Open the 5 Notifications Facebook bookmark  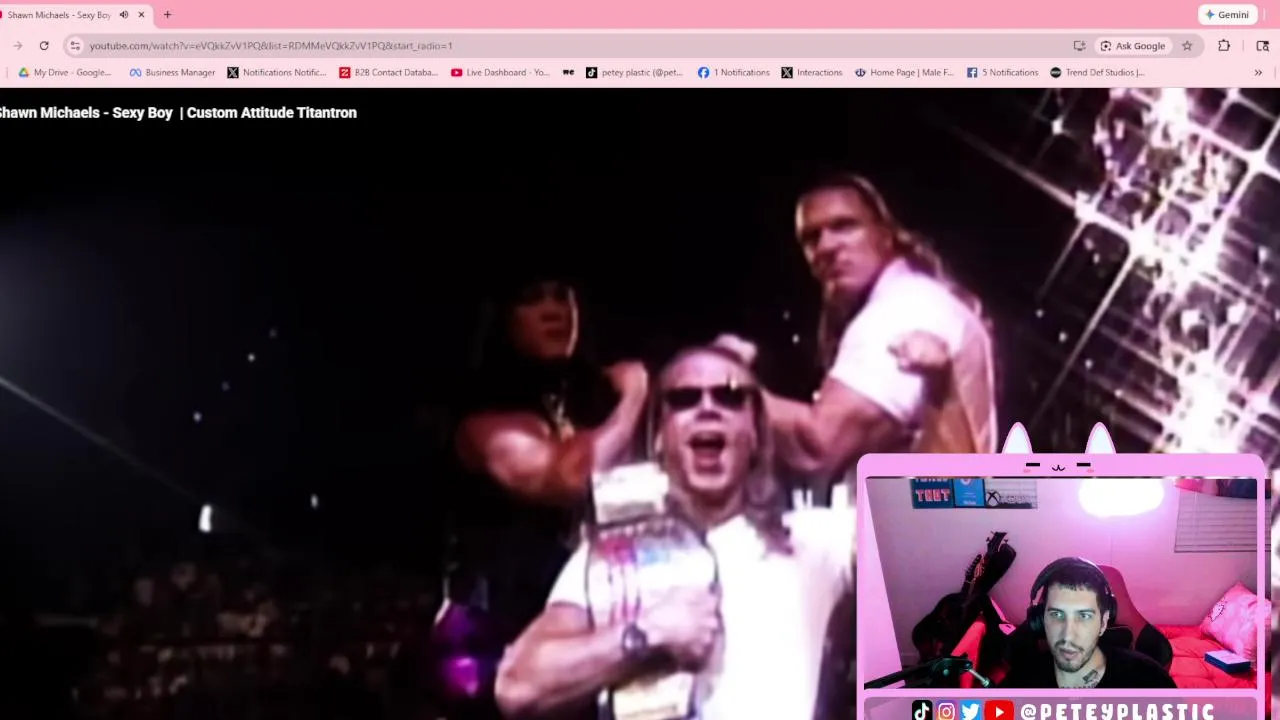(x=1002, y=73)
